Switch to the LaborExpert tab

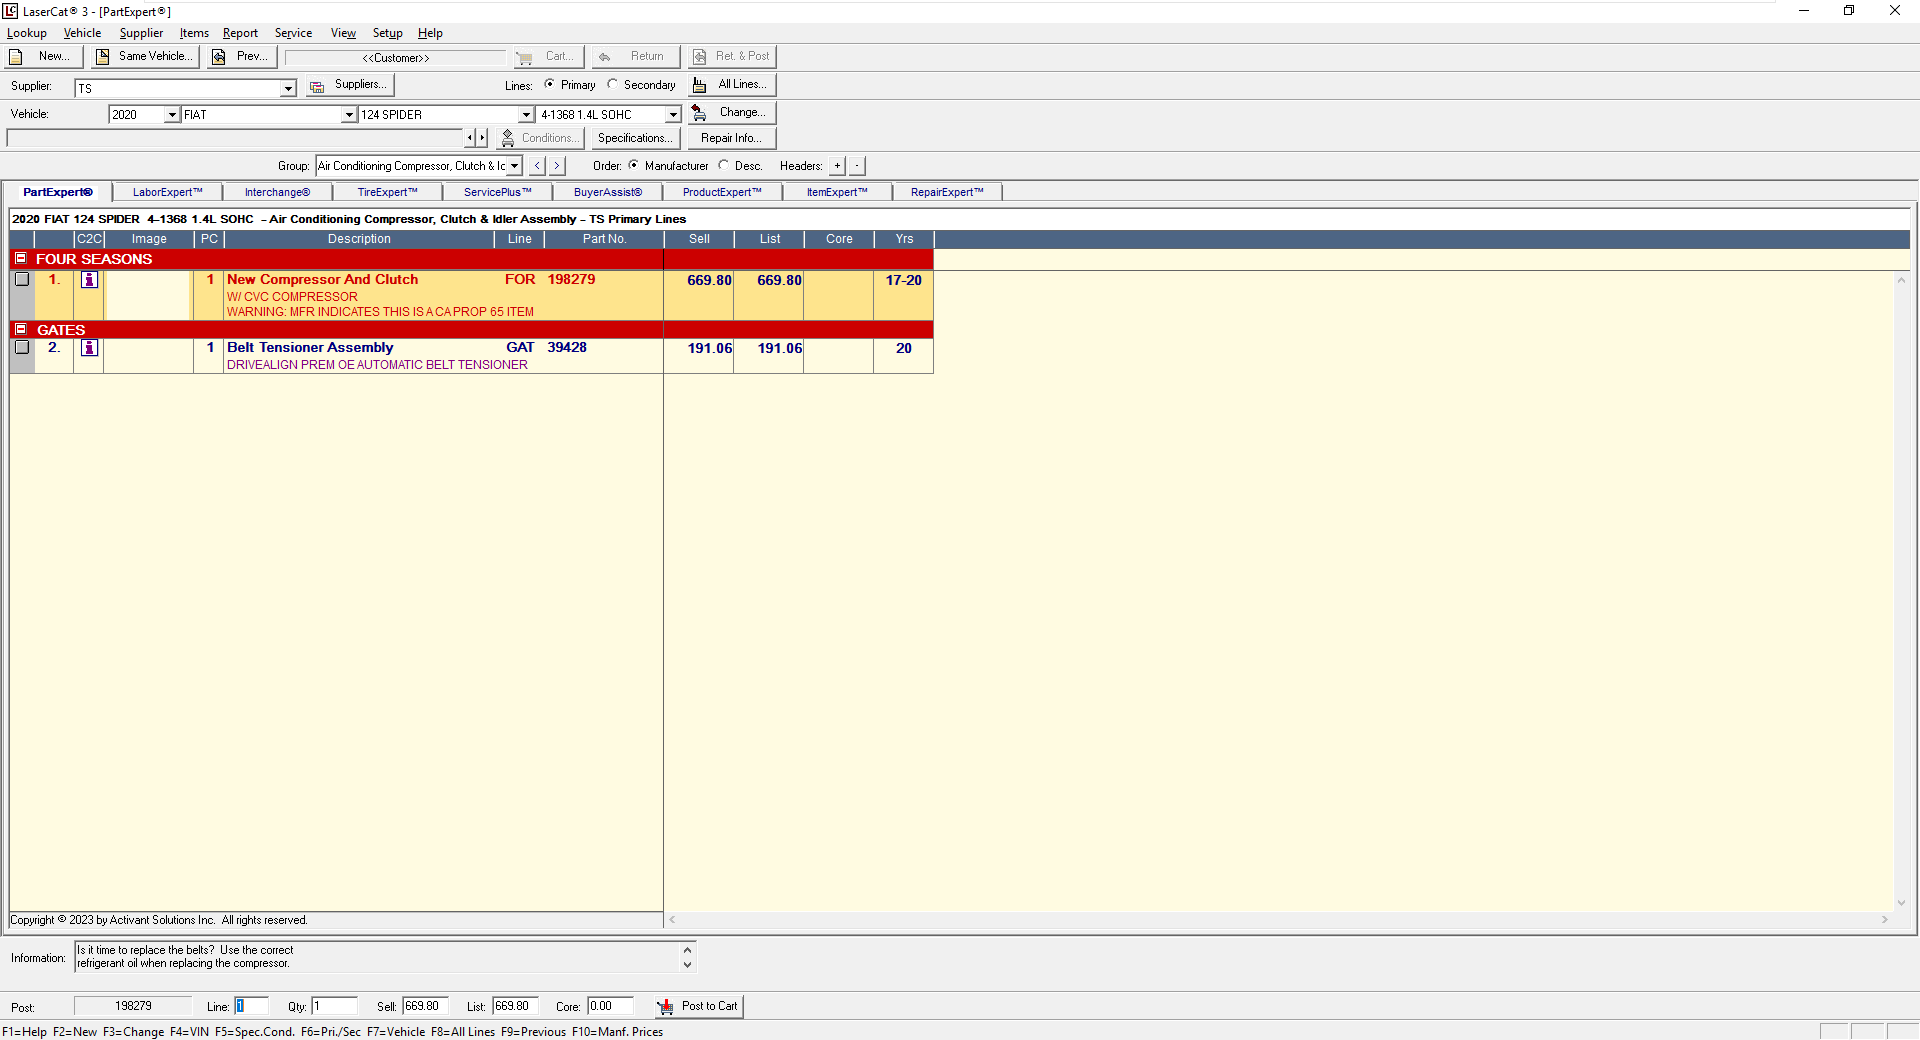coord(167,192)
